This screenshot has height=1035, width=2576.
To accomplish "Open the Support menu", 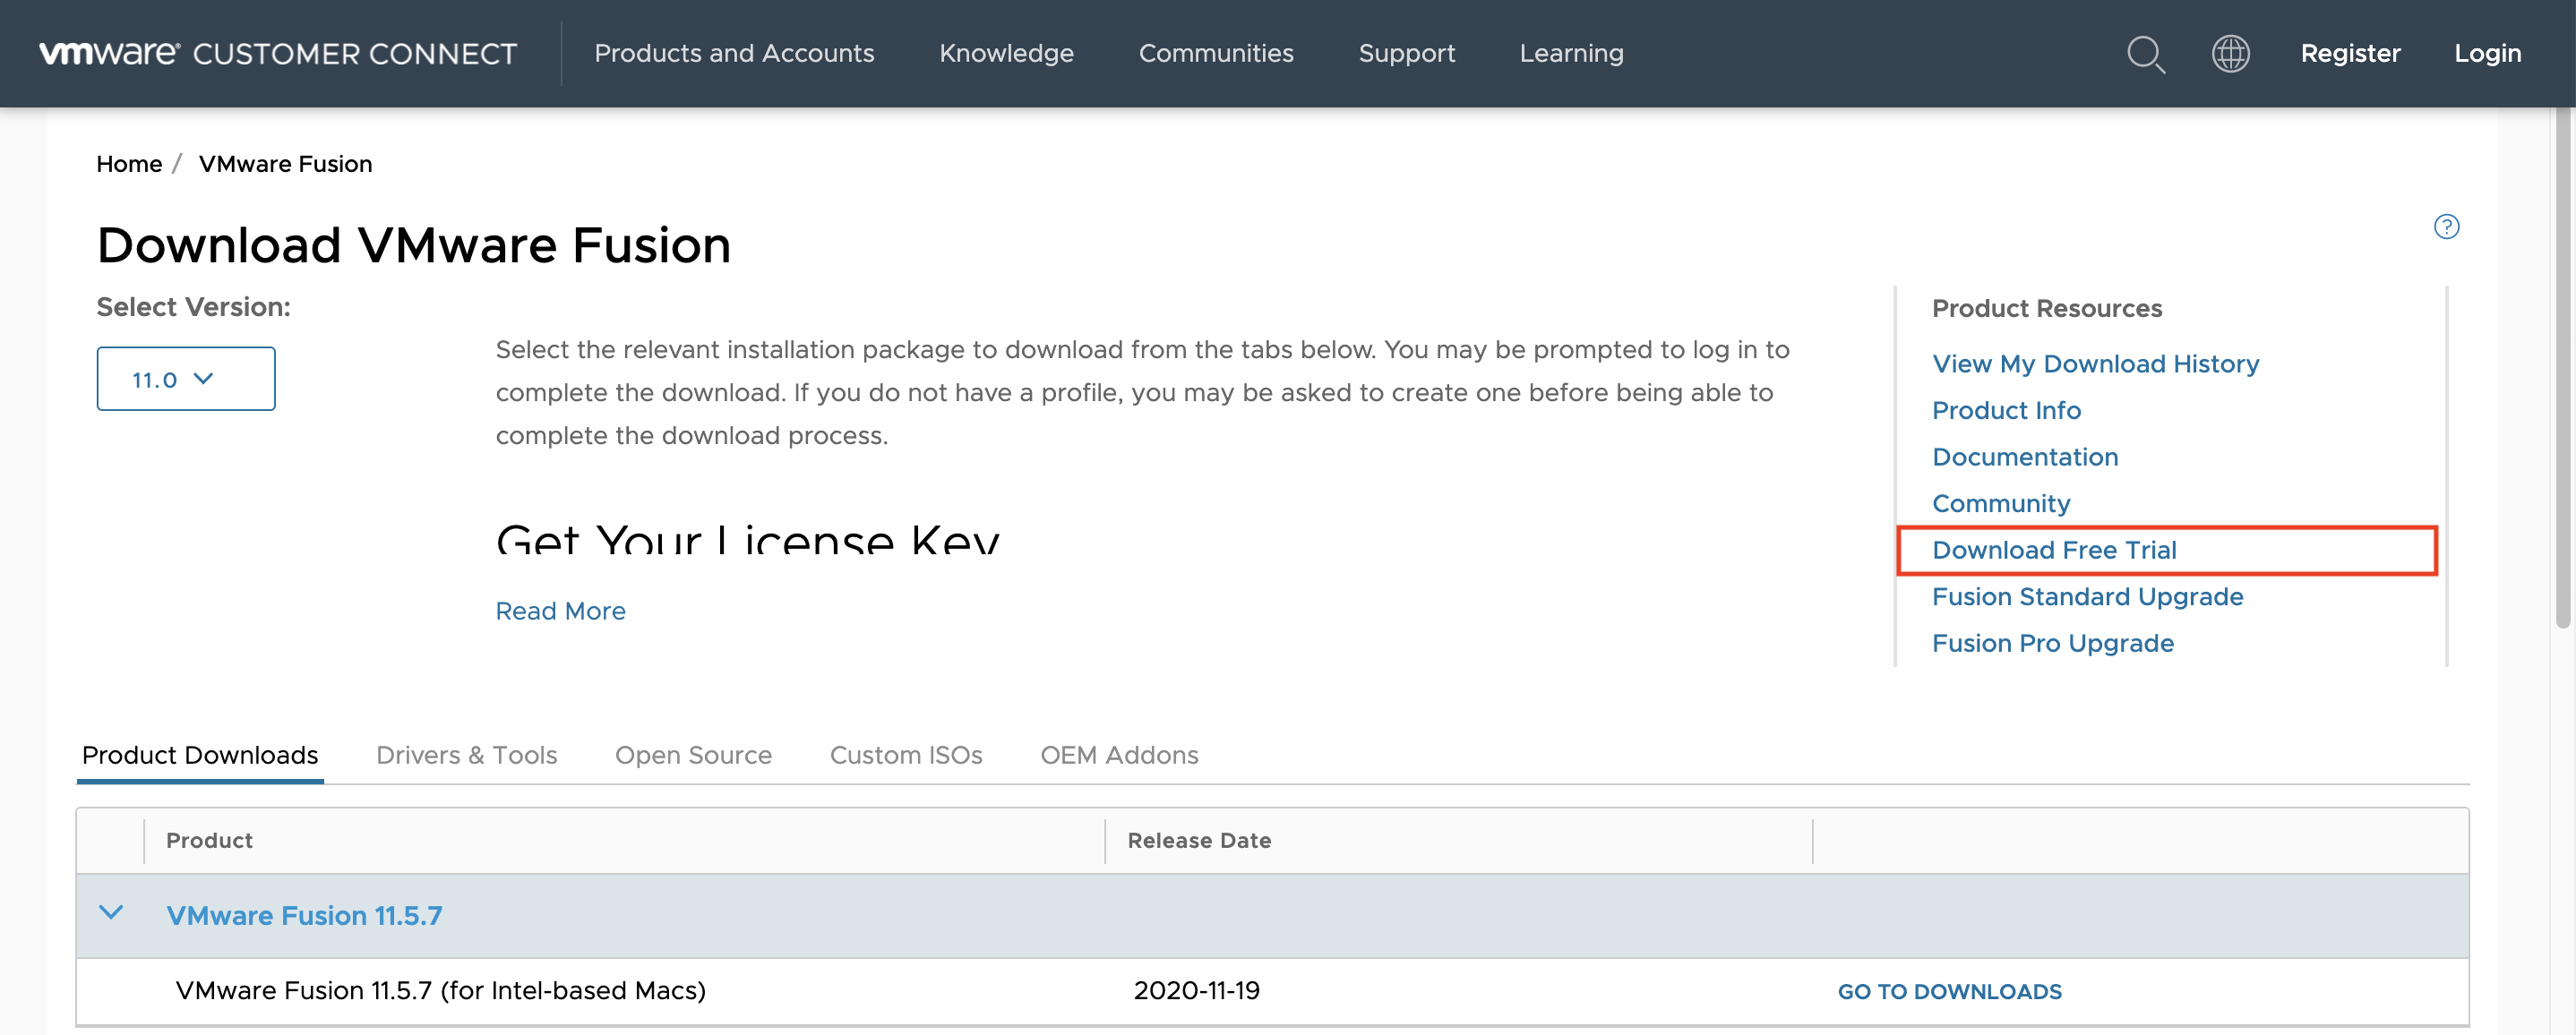I will point(1406,53).
